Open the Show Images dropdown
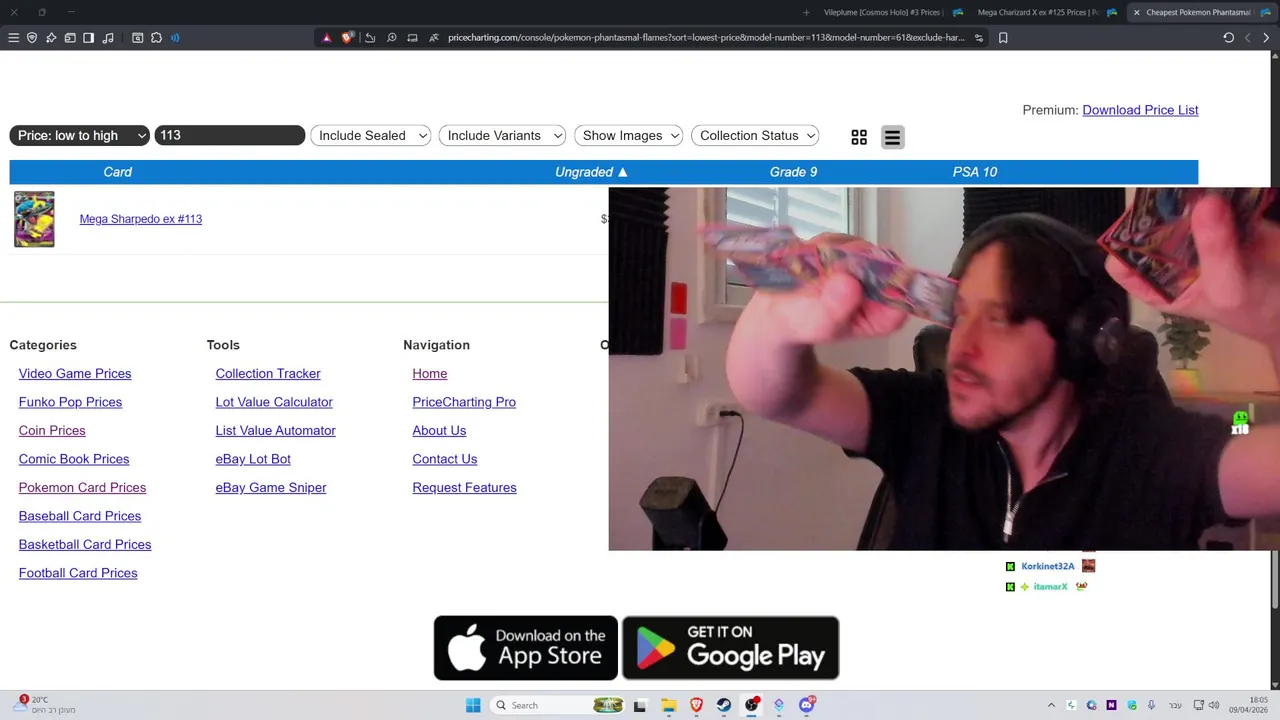Viewport: 1280px width, 720px height. (628, 135)
